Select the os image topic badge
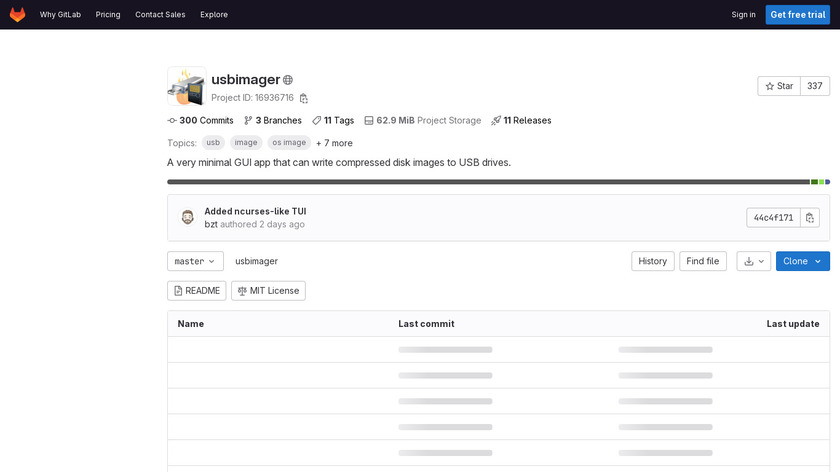The height and width of the screenshot is (472, 840). (x=289, y=143)
